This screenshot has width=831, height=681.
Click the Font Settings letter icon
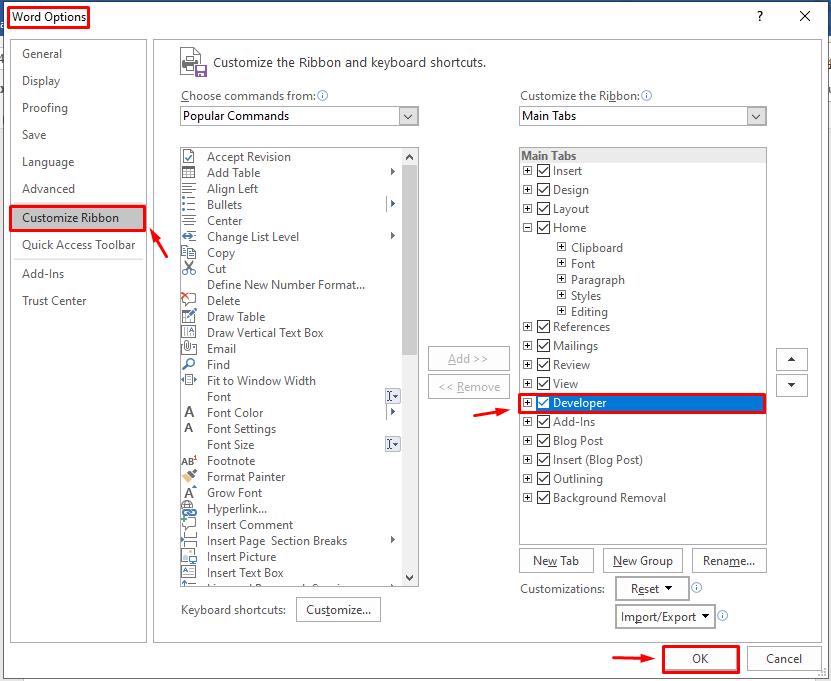(x=189, y=428)
